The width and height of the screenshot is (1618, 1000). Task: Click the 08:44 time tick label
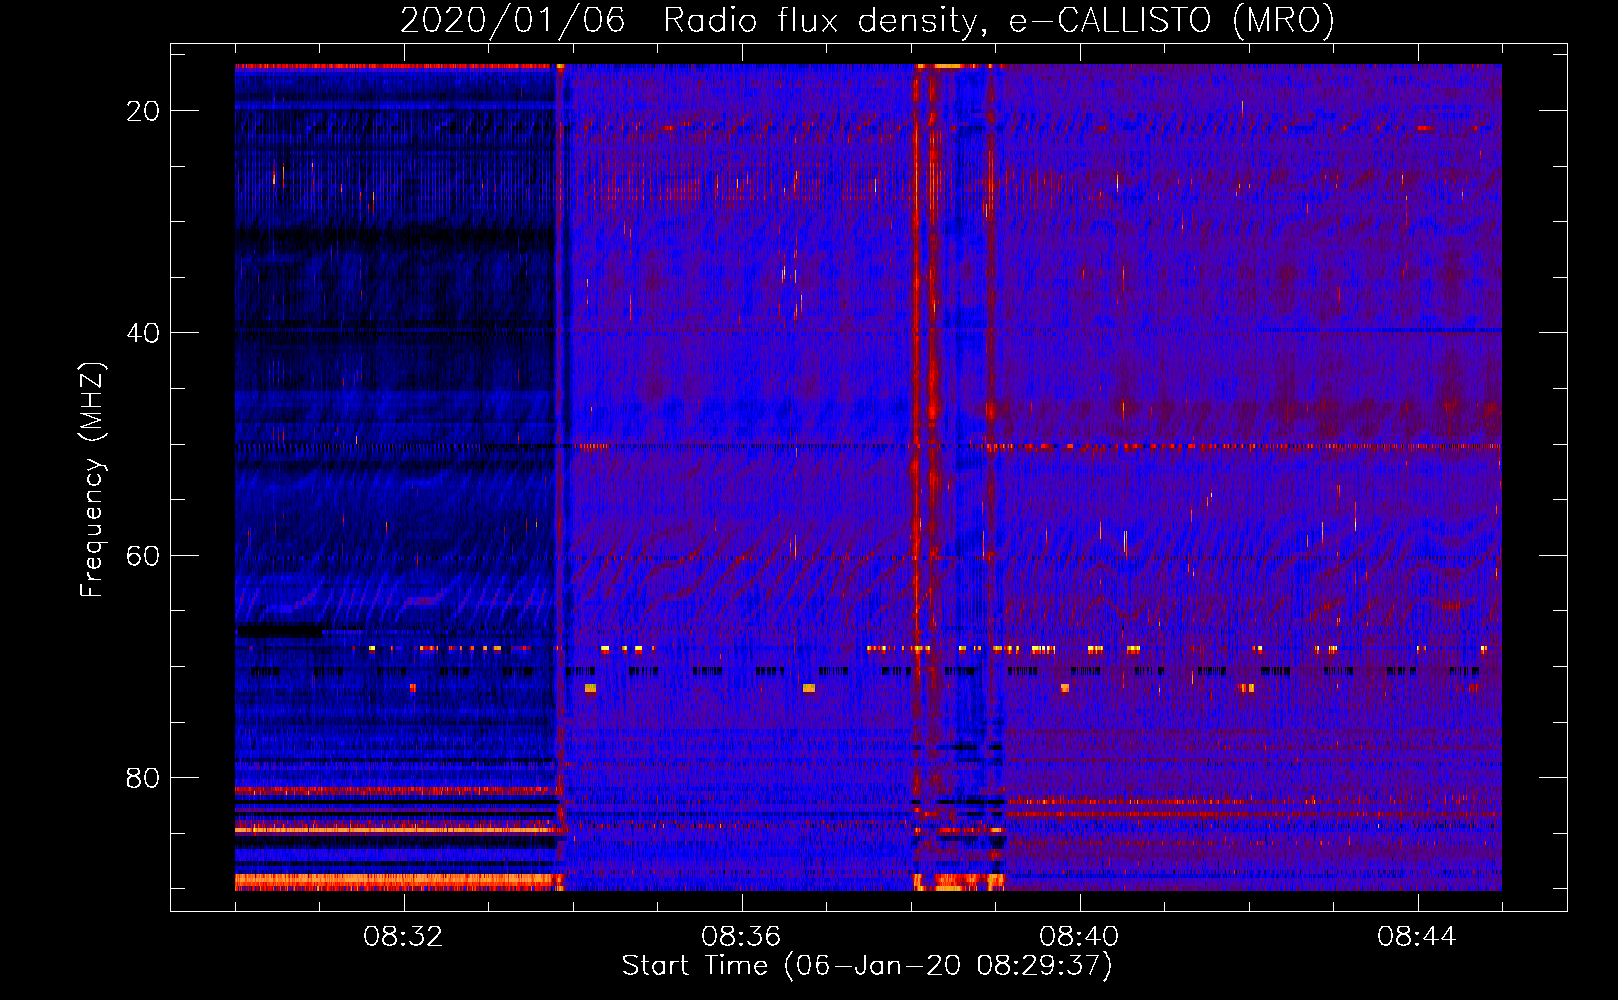click(1417, 937)
